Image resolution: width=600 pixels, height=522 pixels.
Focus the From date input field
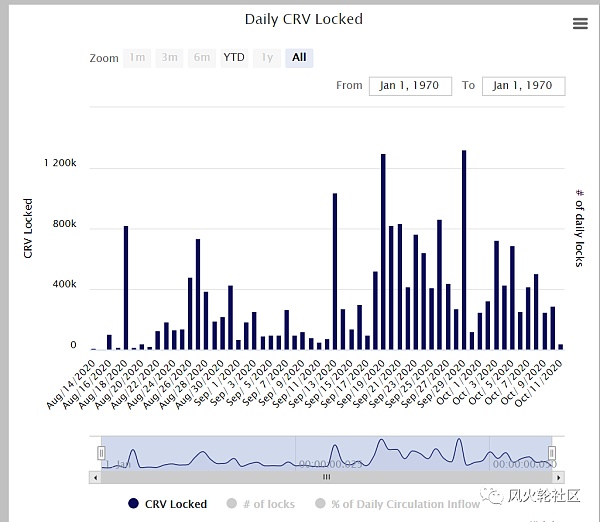click(410, 86)
